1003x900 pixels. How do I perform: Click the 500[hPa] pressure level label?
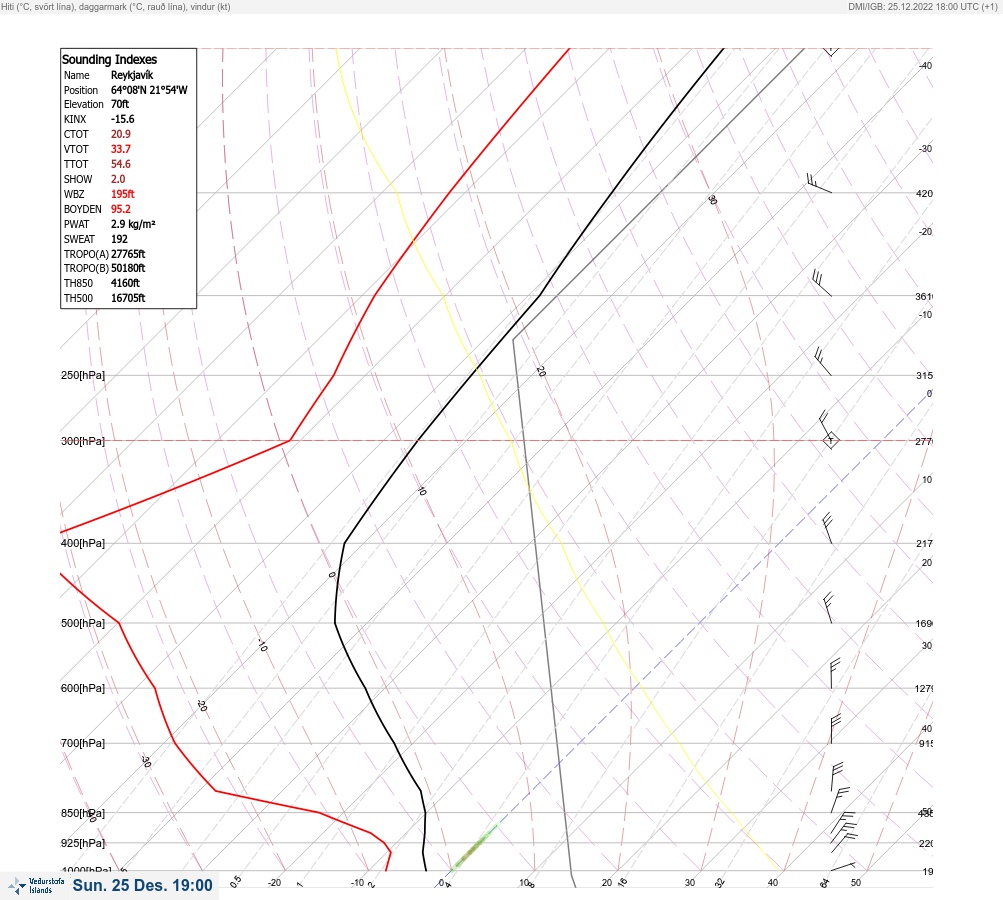[83, 623]
